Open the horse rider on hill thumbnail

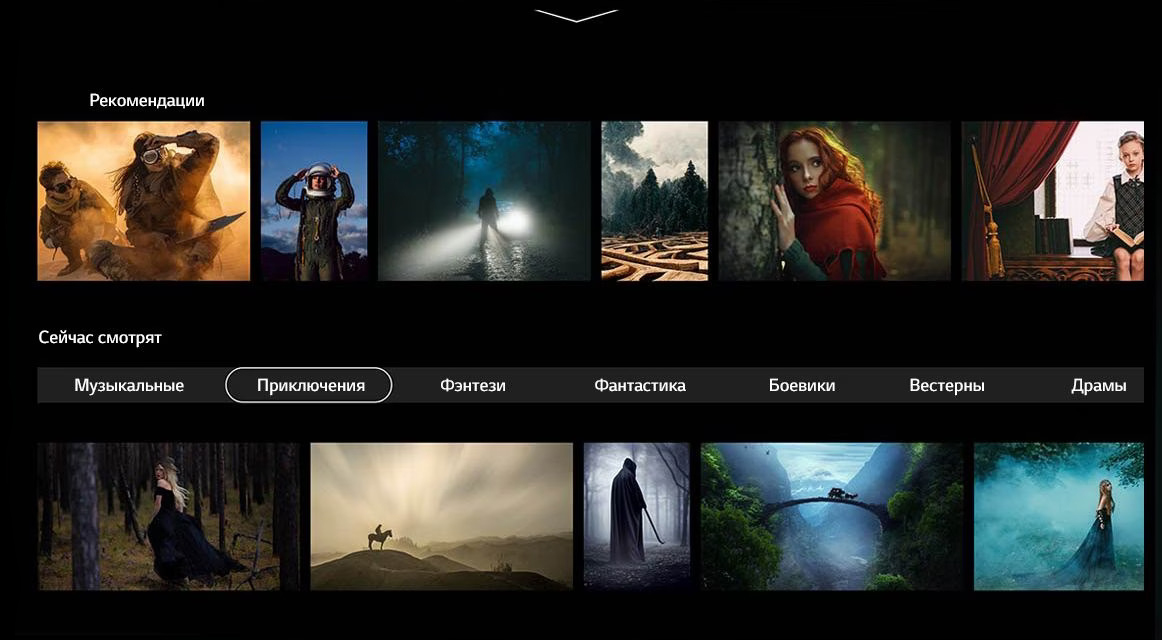click(441, 516)
